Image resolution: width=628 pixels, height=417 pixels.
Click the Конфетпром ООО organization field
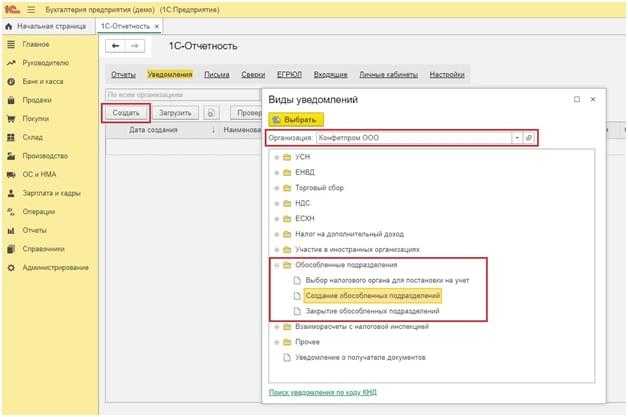tap(414, 138)
